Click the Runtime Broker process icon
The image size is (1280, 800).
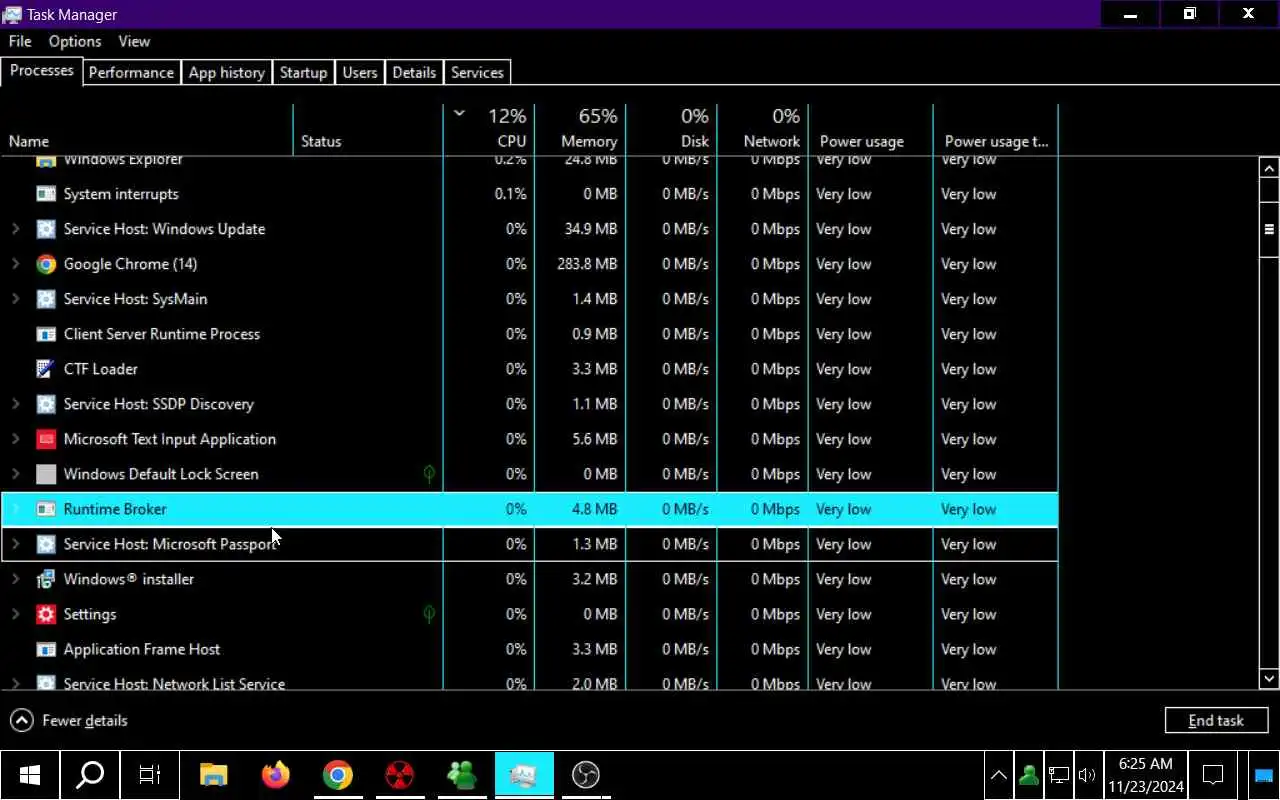[x=46, y=509]
